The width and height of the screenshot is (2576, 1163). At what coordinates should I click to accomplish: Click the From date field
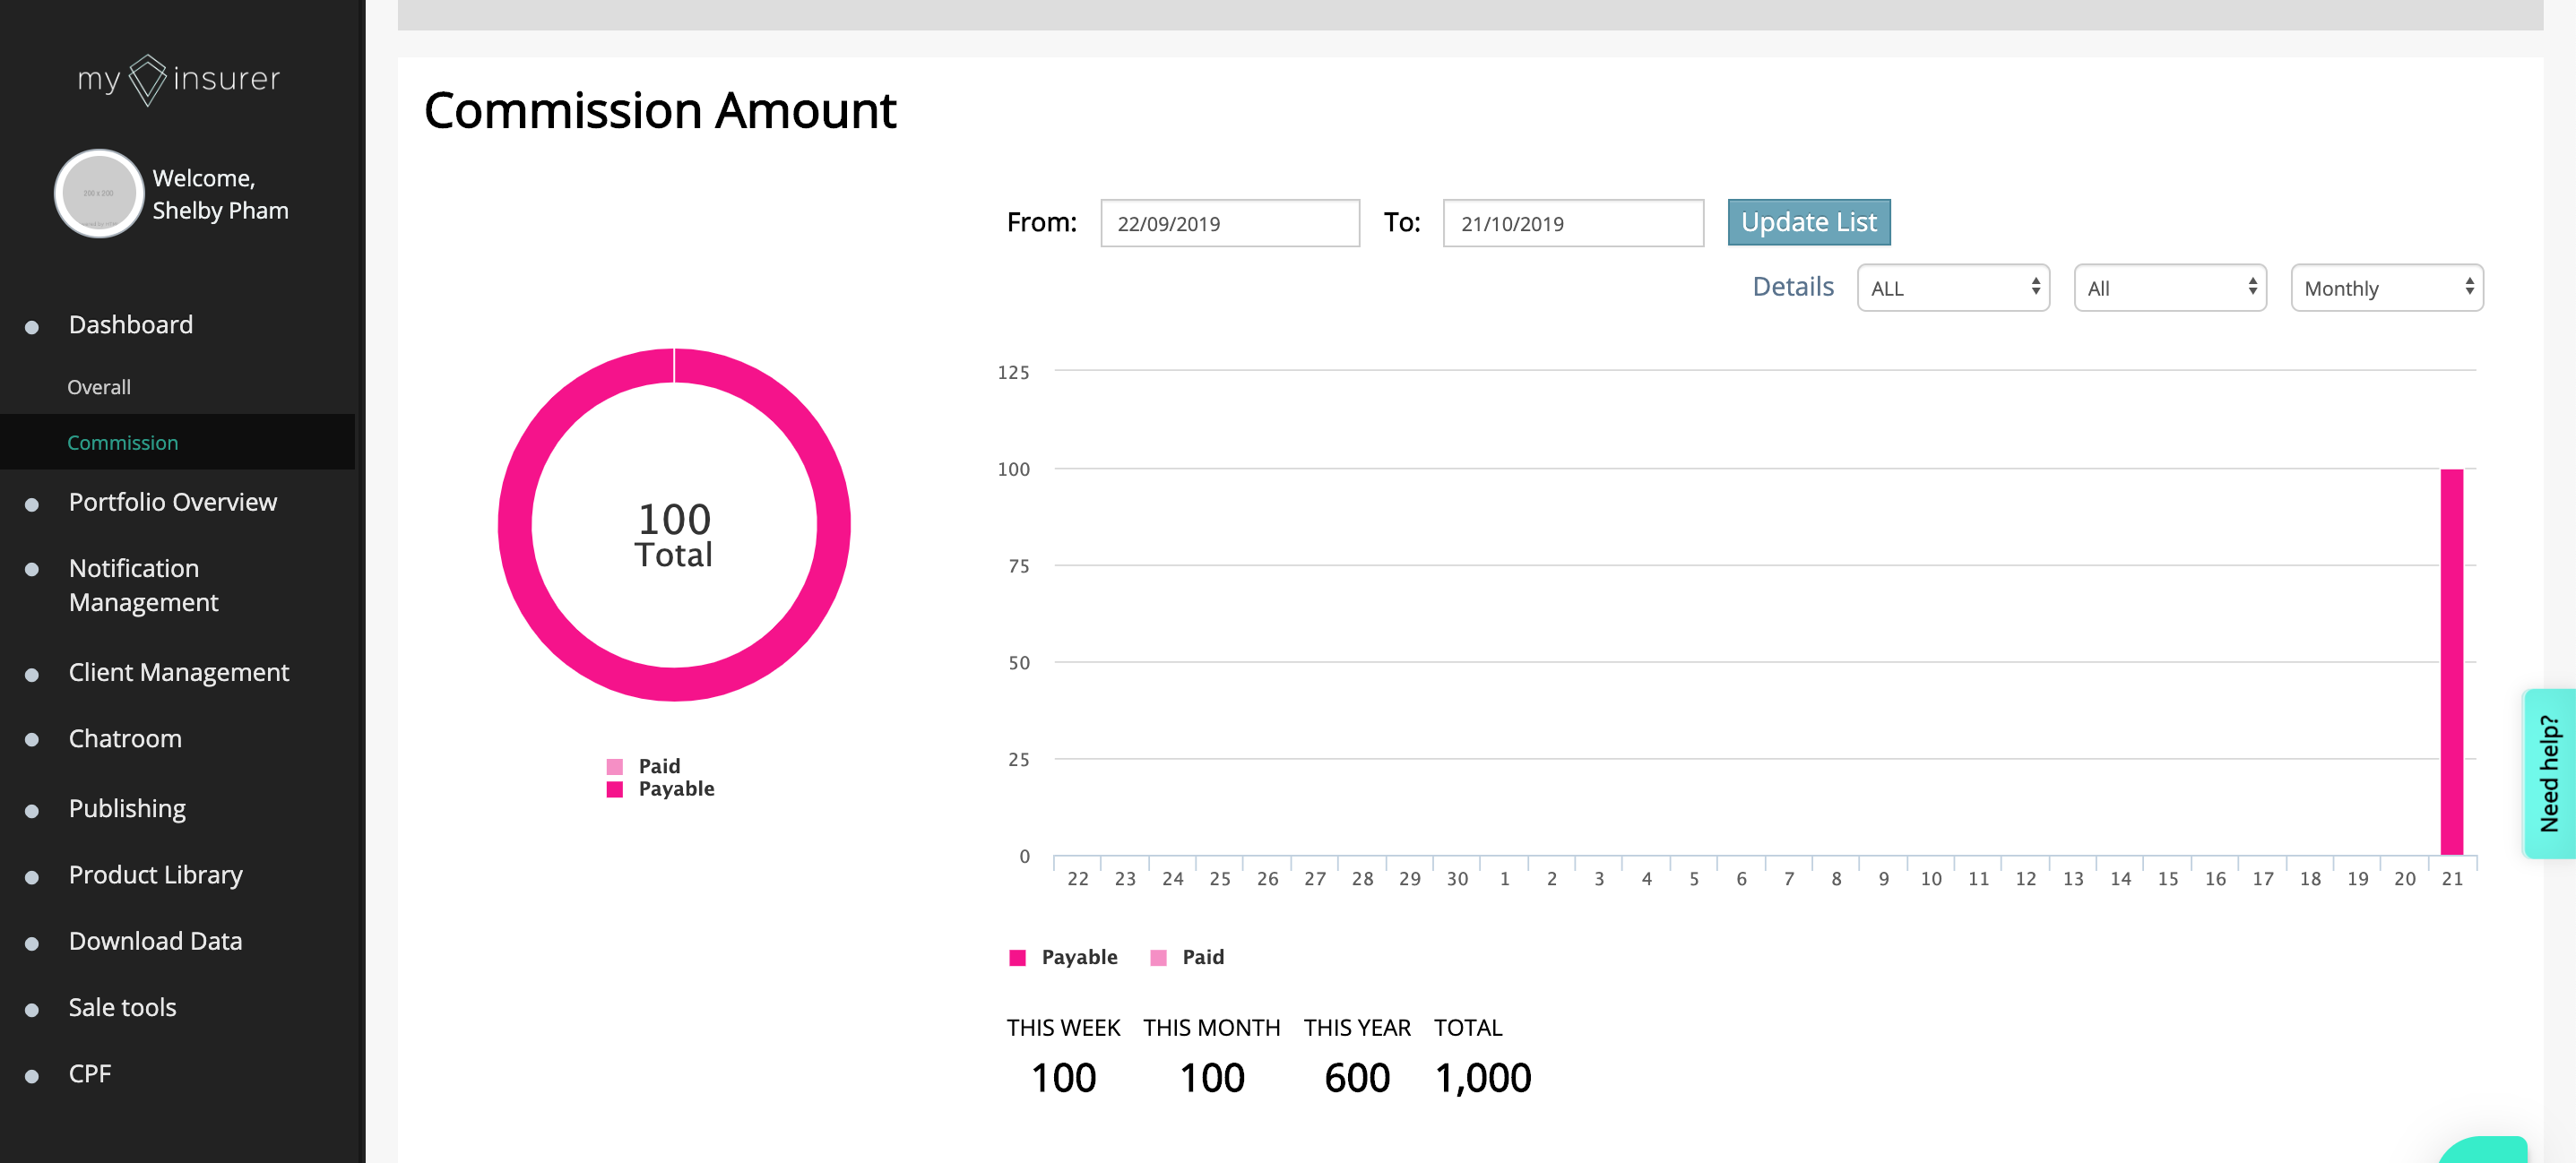pos(1229,223)
